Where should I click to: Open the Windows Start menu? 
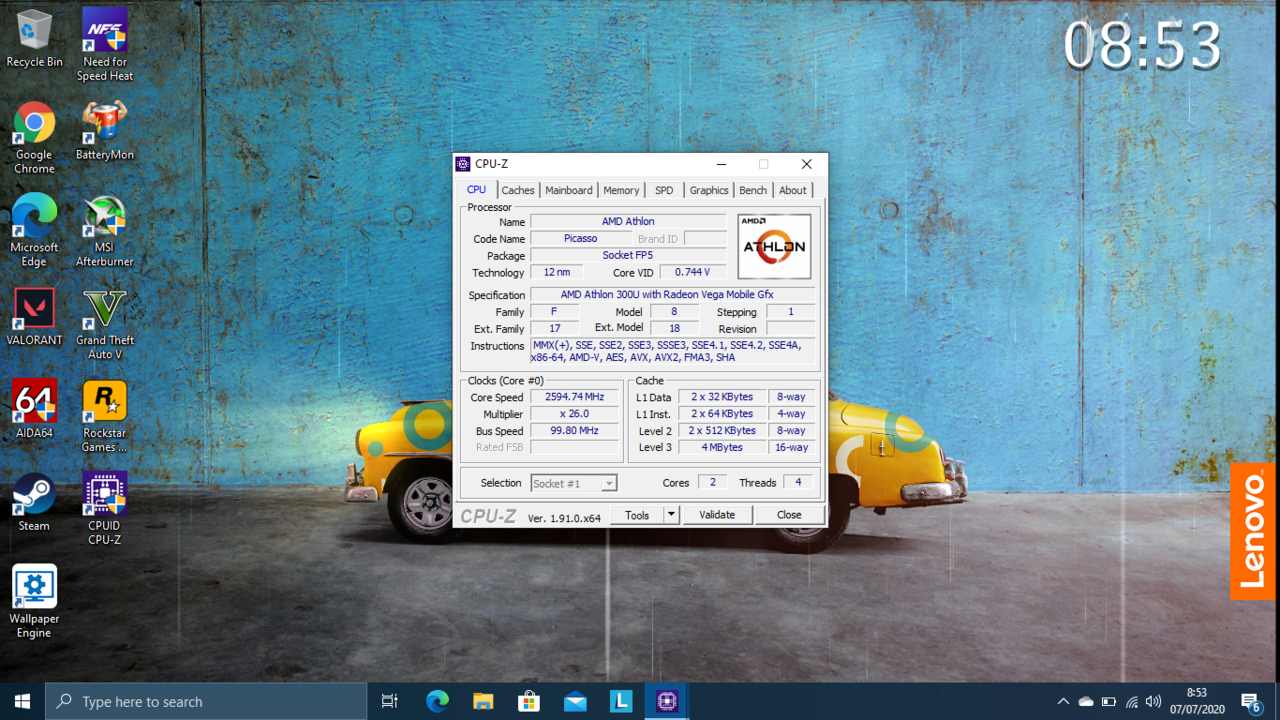coord(23,701)
